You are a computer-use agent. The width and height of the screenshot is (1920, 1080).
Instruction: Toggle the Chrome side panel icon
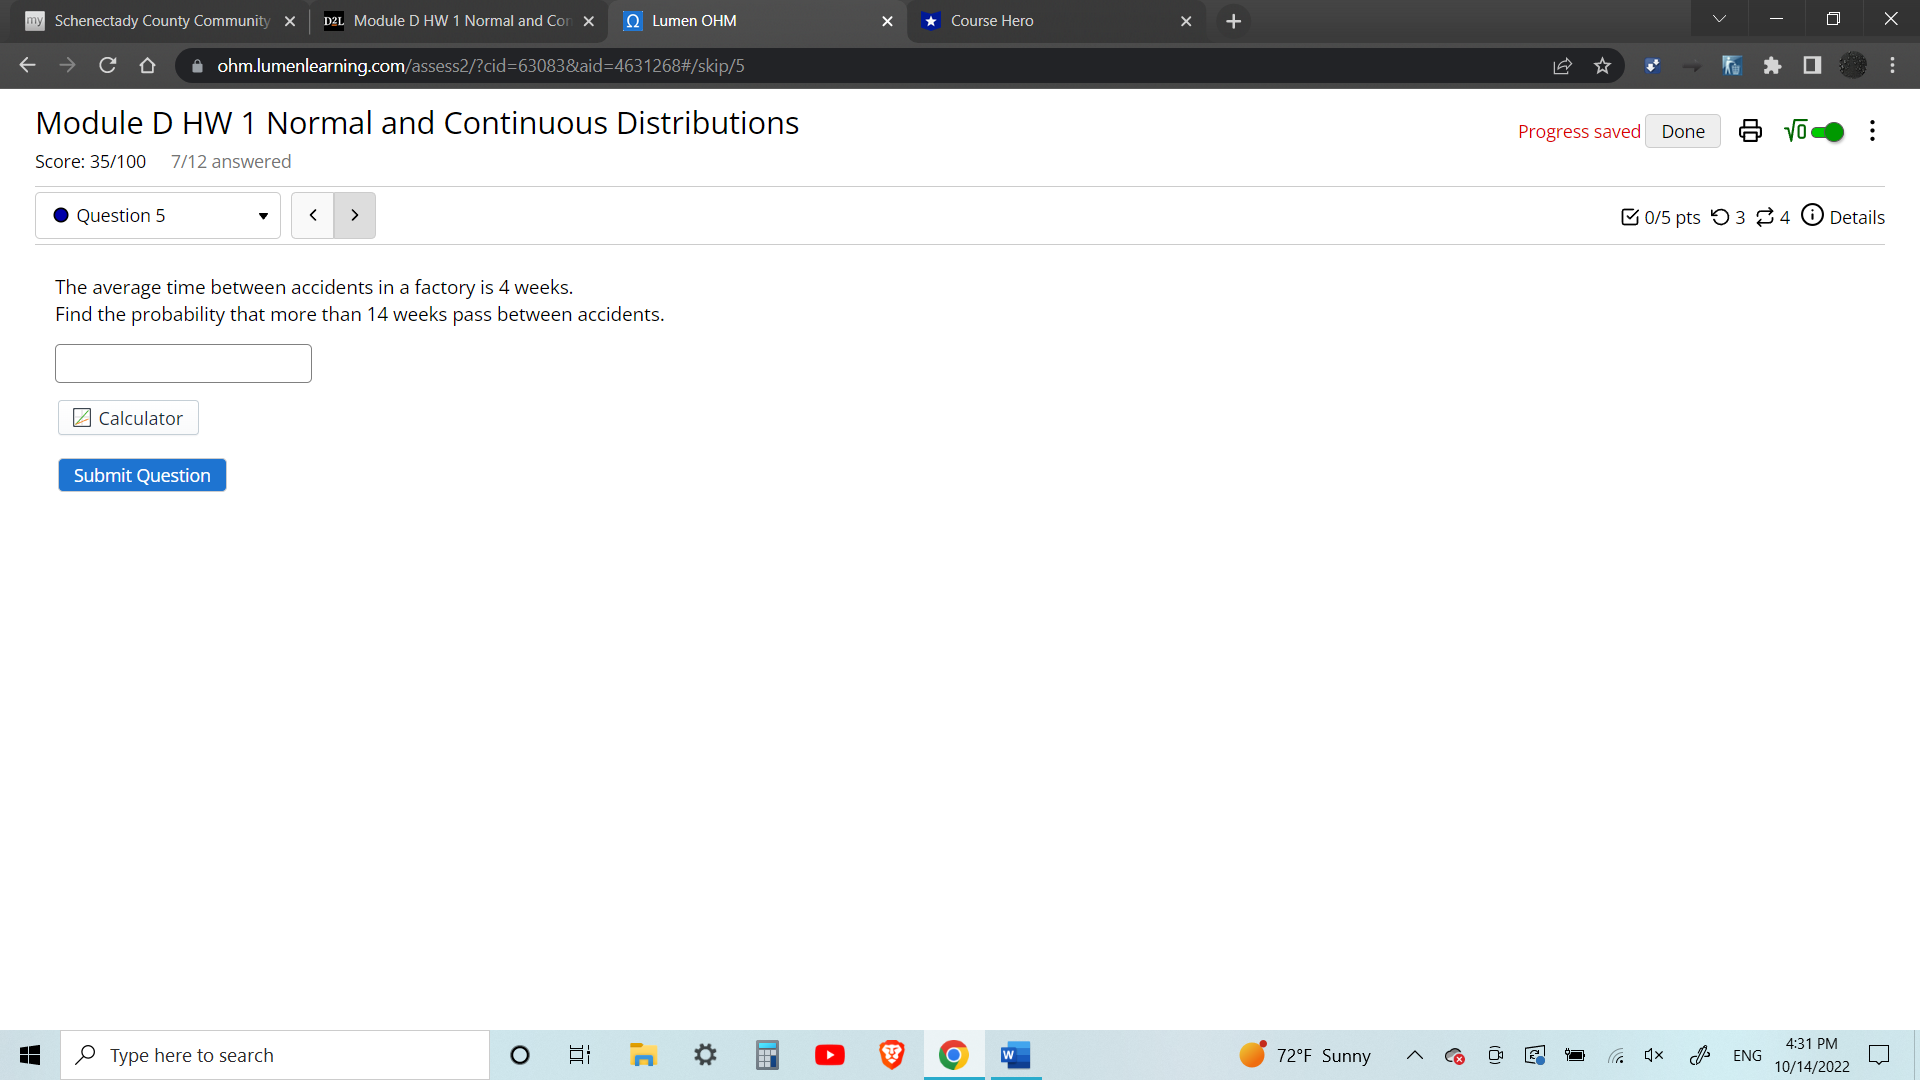pyautogui.click(x=1812, y=66)
